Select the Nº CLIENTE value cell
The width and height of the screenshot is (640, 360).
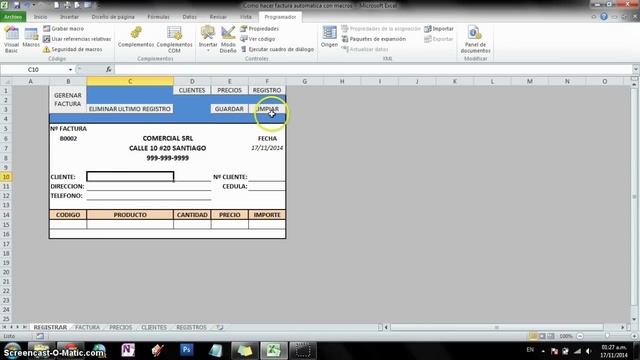point(267,176)
